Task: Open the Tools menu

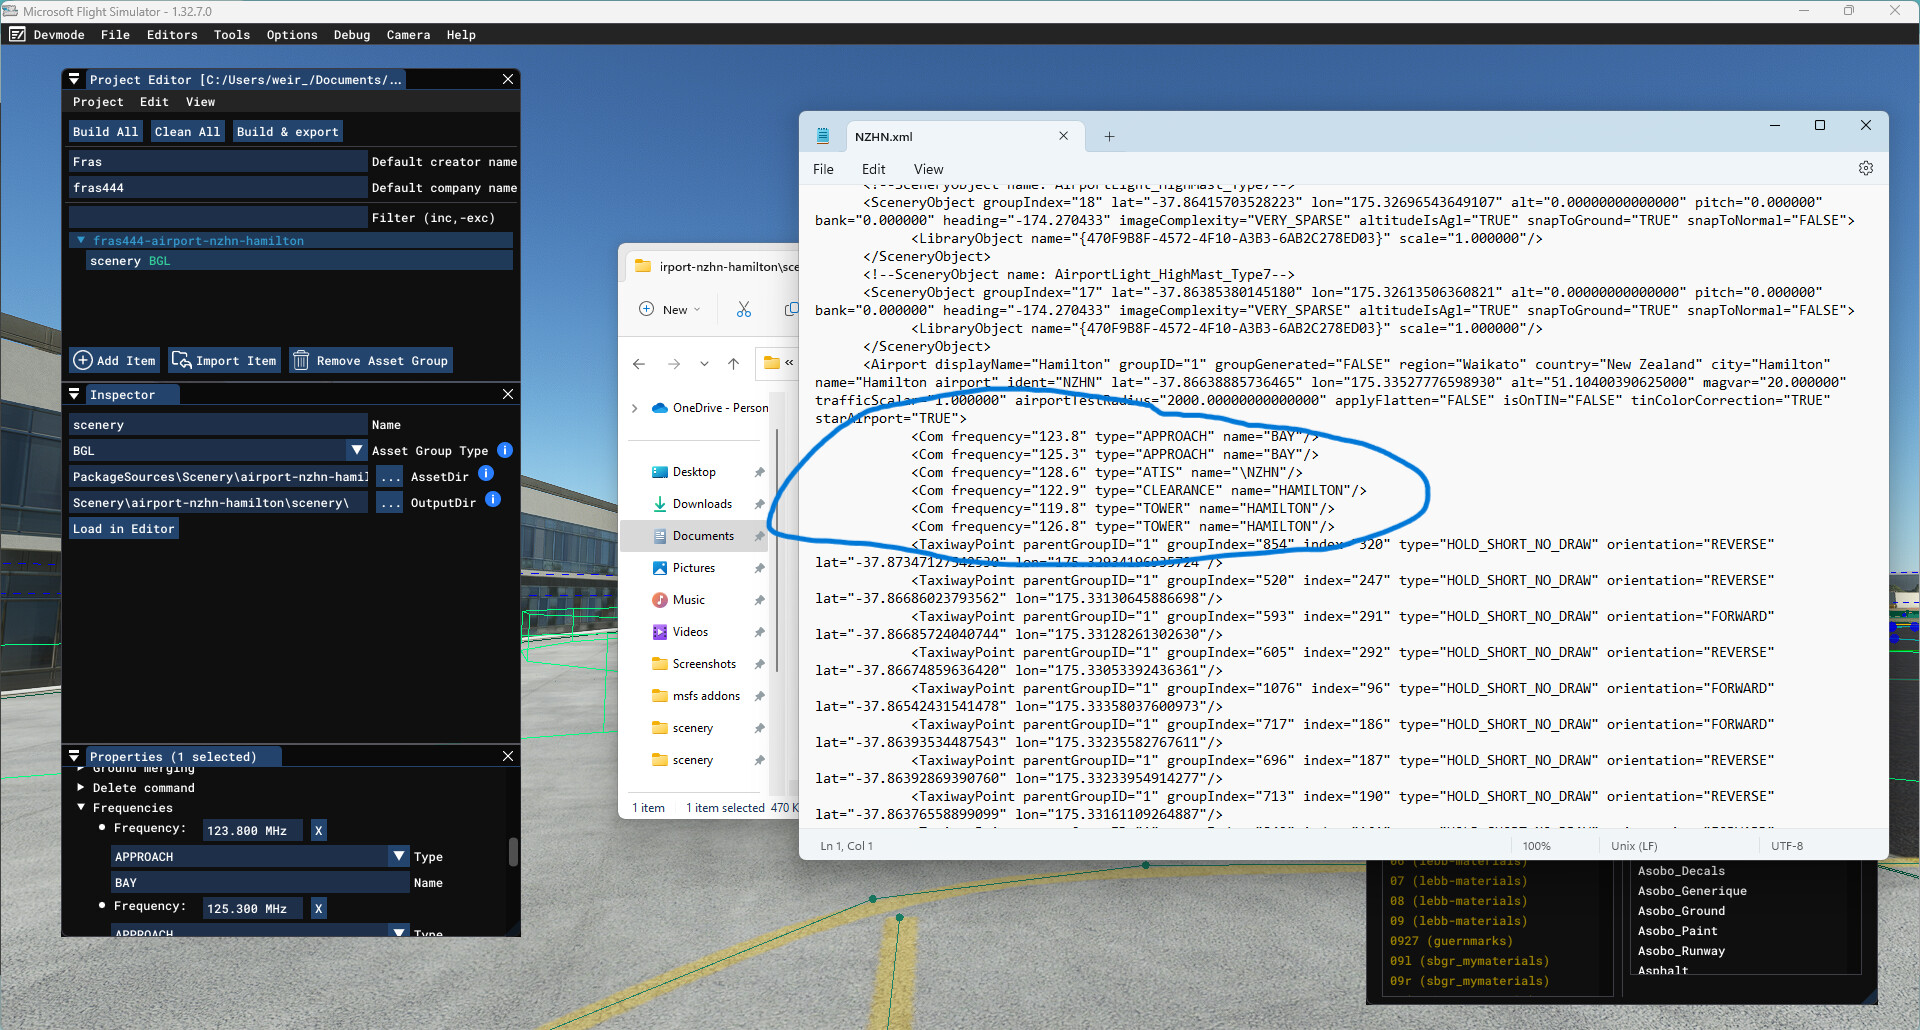Action: (x=232, y=34)
